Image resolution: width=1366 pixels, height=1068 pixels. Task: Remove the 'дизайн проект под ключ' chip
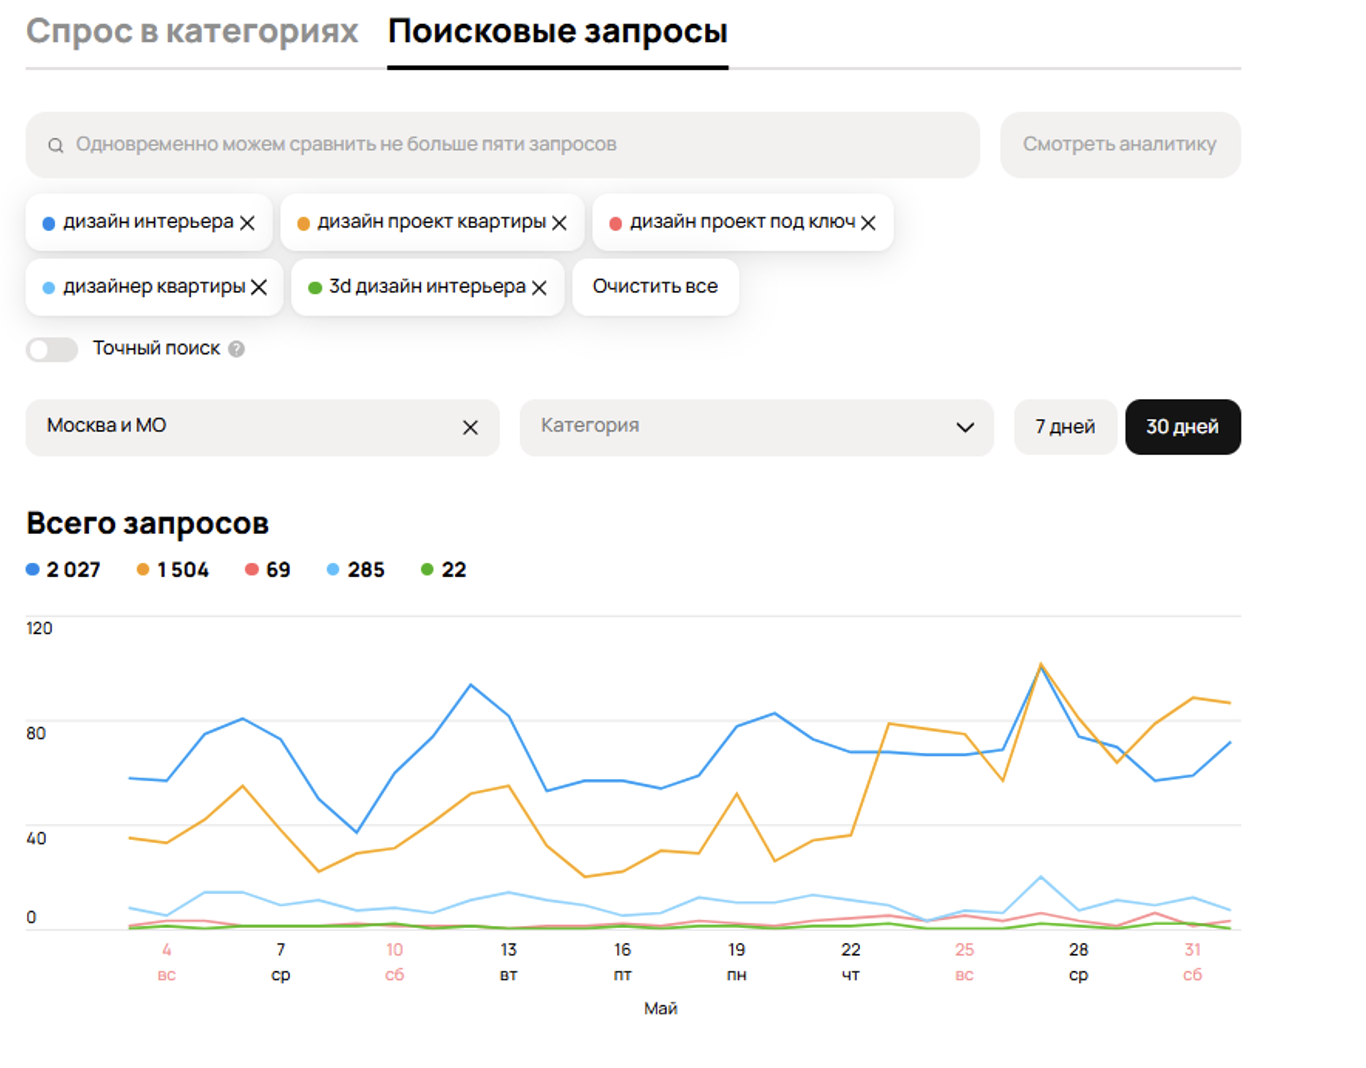(868, 223)
